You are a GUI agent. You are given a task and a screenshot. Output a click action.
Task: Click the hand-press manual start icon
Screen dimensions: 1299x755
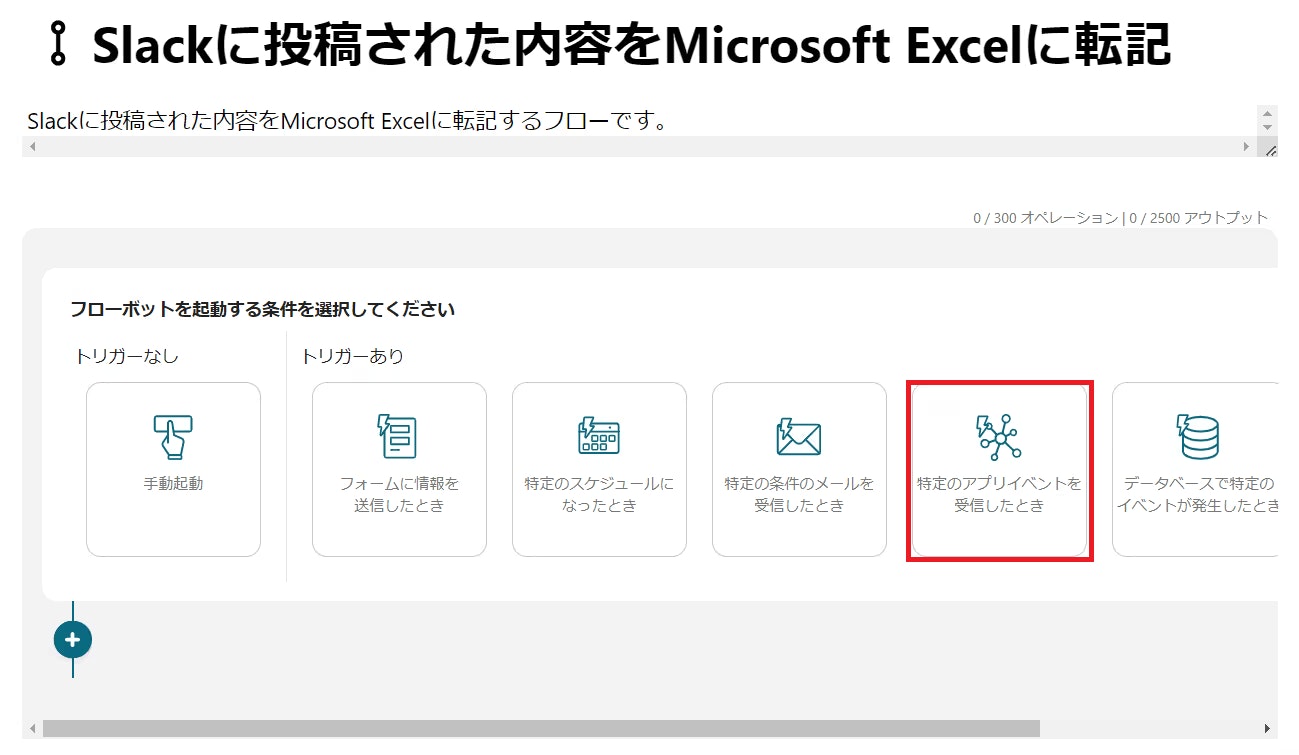173,437
